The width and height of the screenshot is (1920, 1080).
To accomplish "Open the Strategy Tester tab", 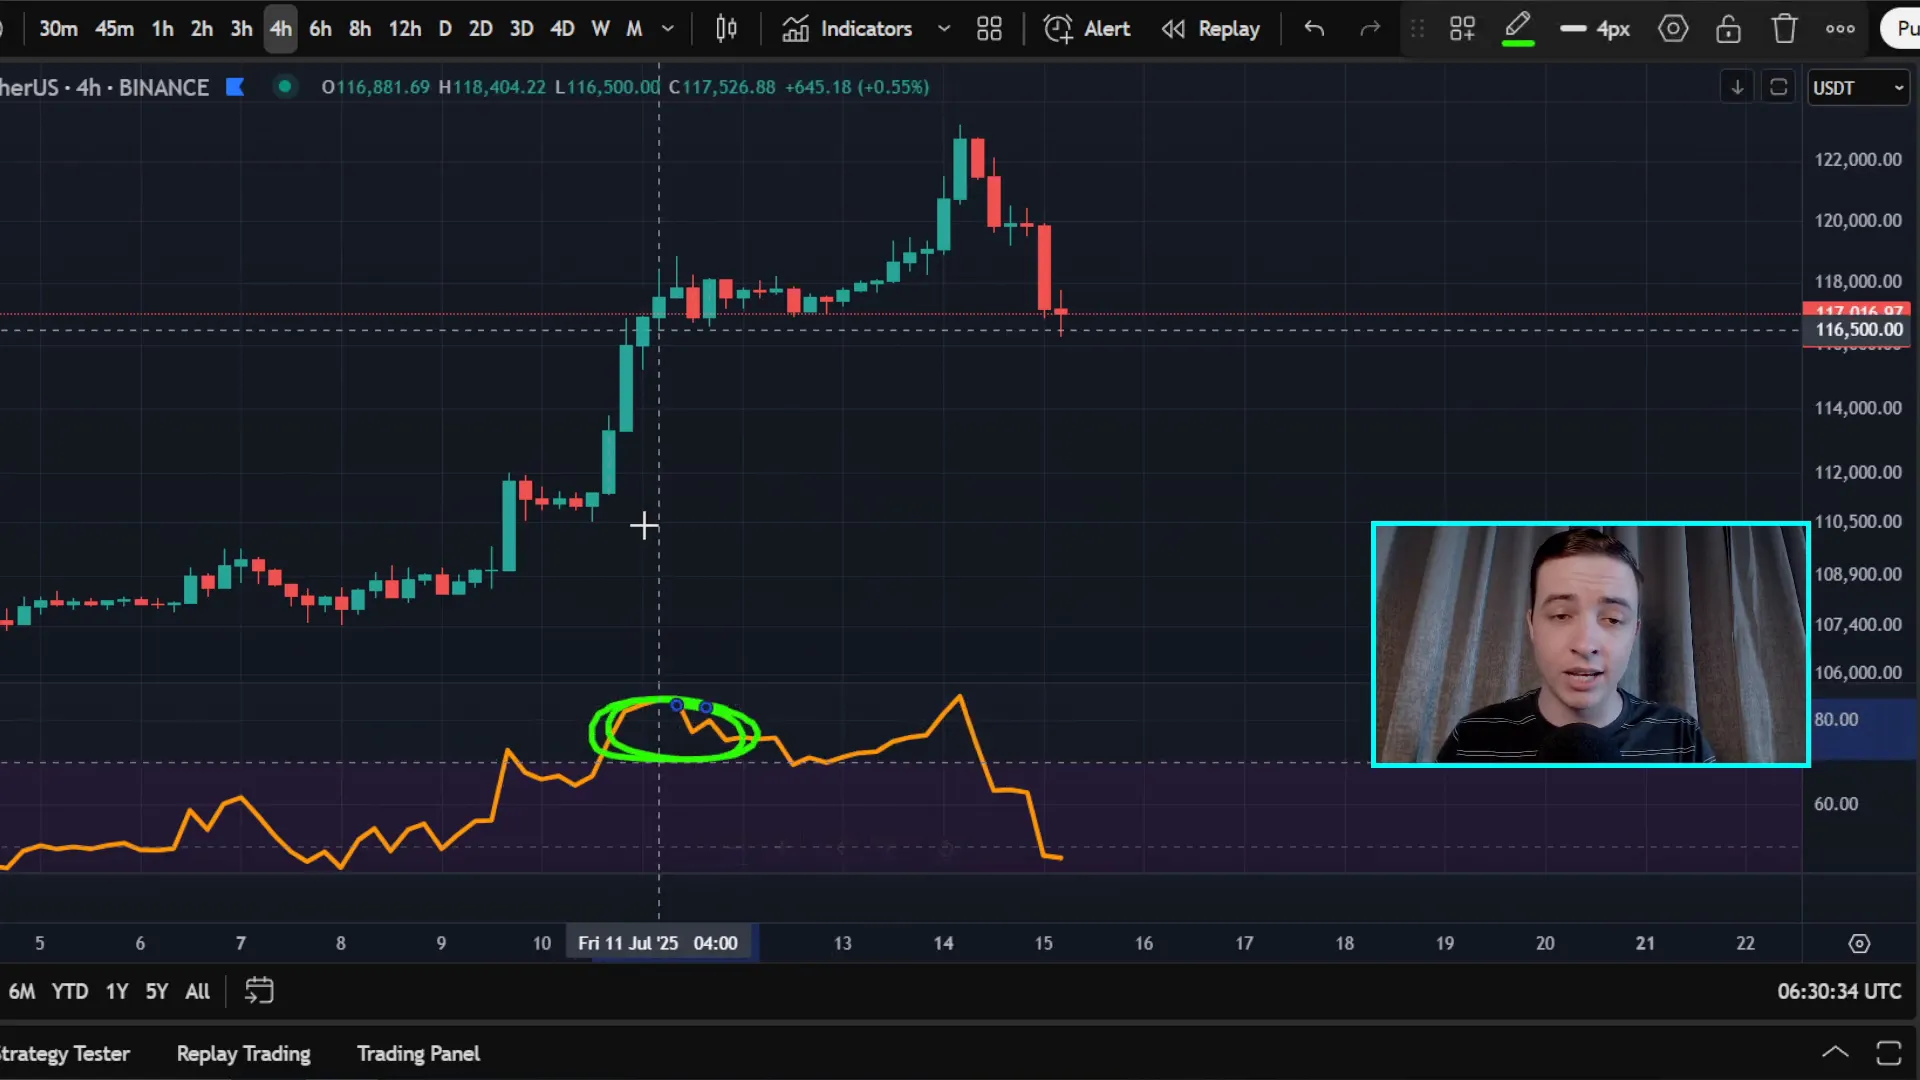I will 63,1053.
